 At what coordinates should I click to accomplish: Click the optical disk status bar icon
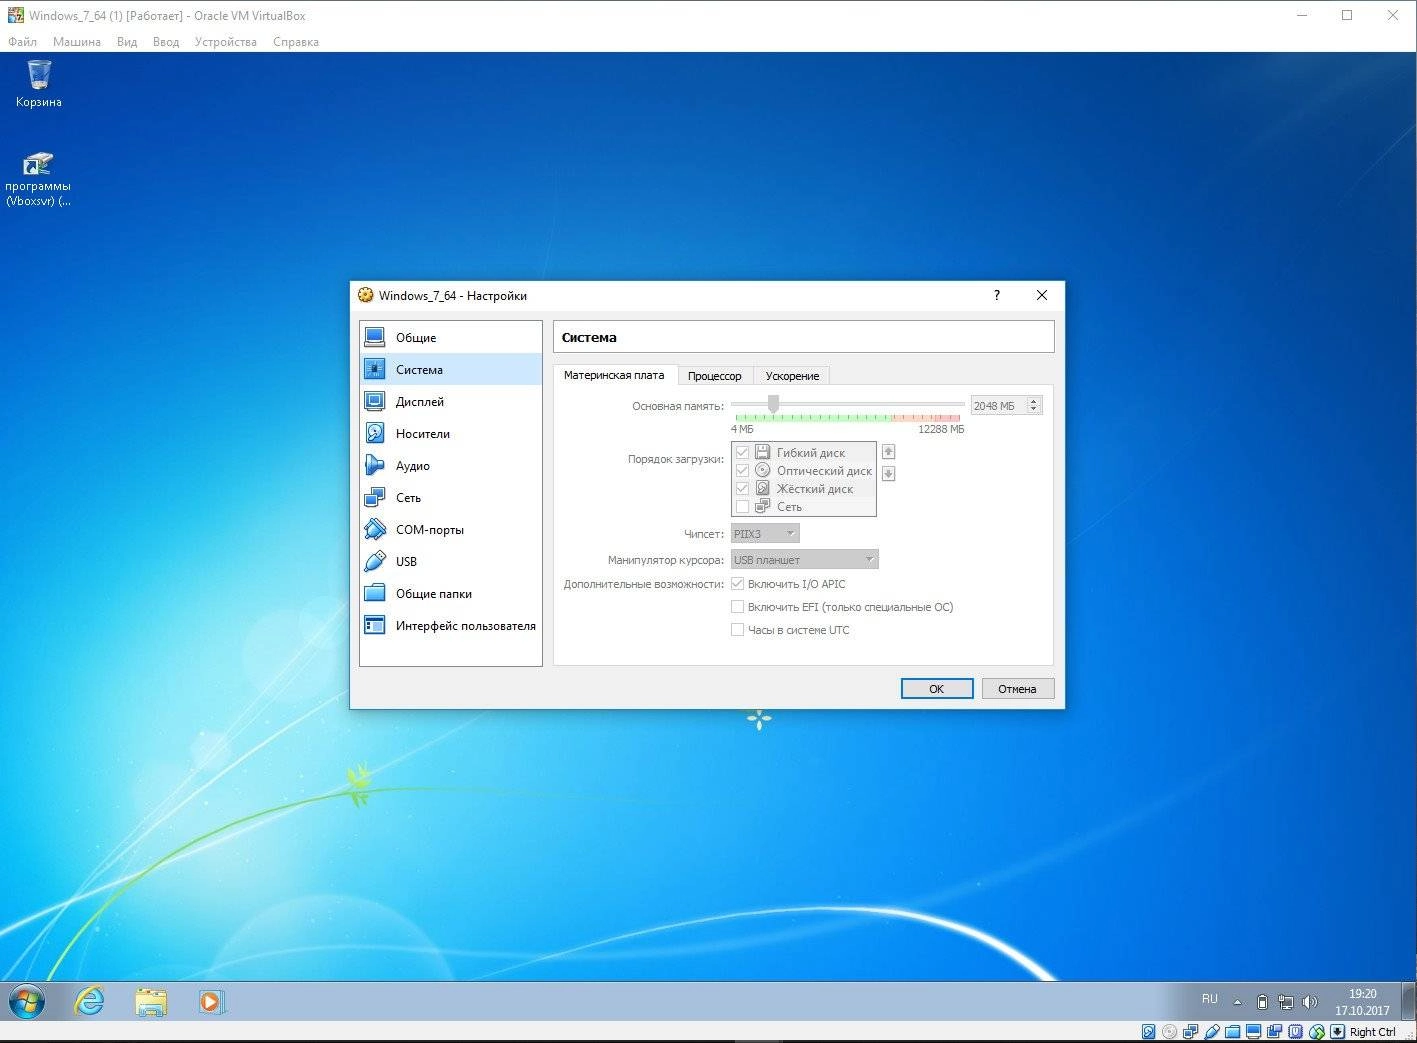1170,1032
